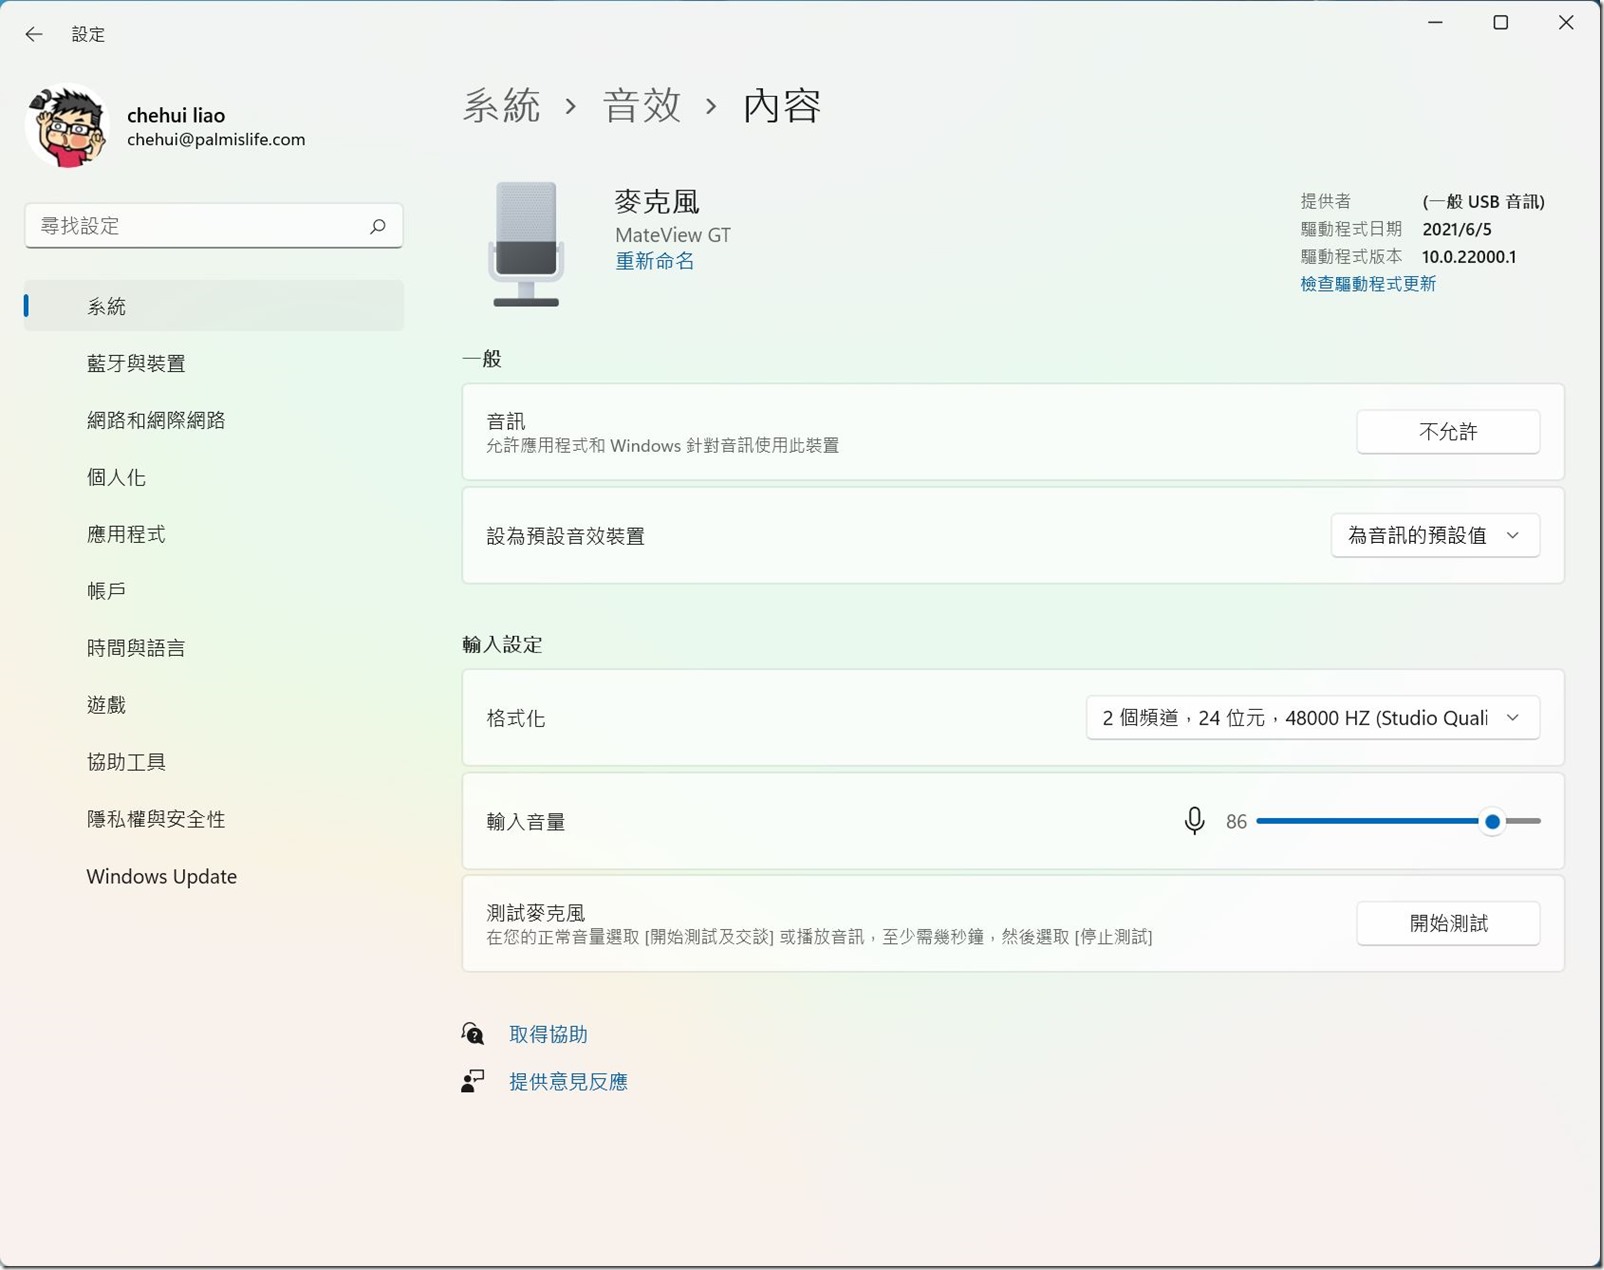1604x1270 pixels.
Task: Go to 系統 in the breadcrumb
Action: tap(502, 106)
